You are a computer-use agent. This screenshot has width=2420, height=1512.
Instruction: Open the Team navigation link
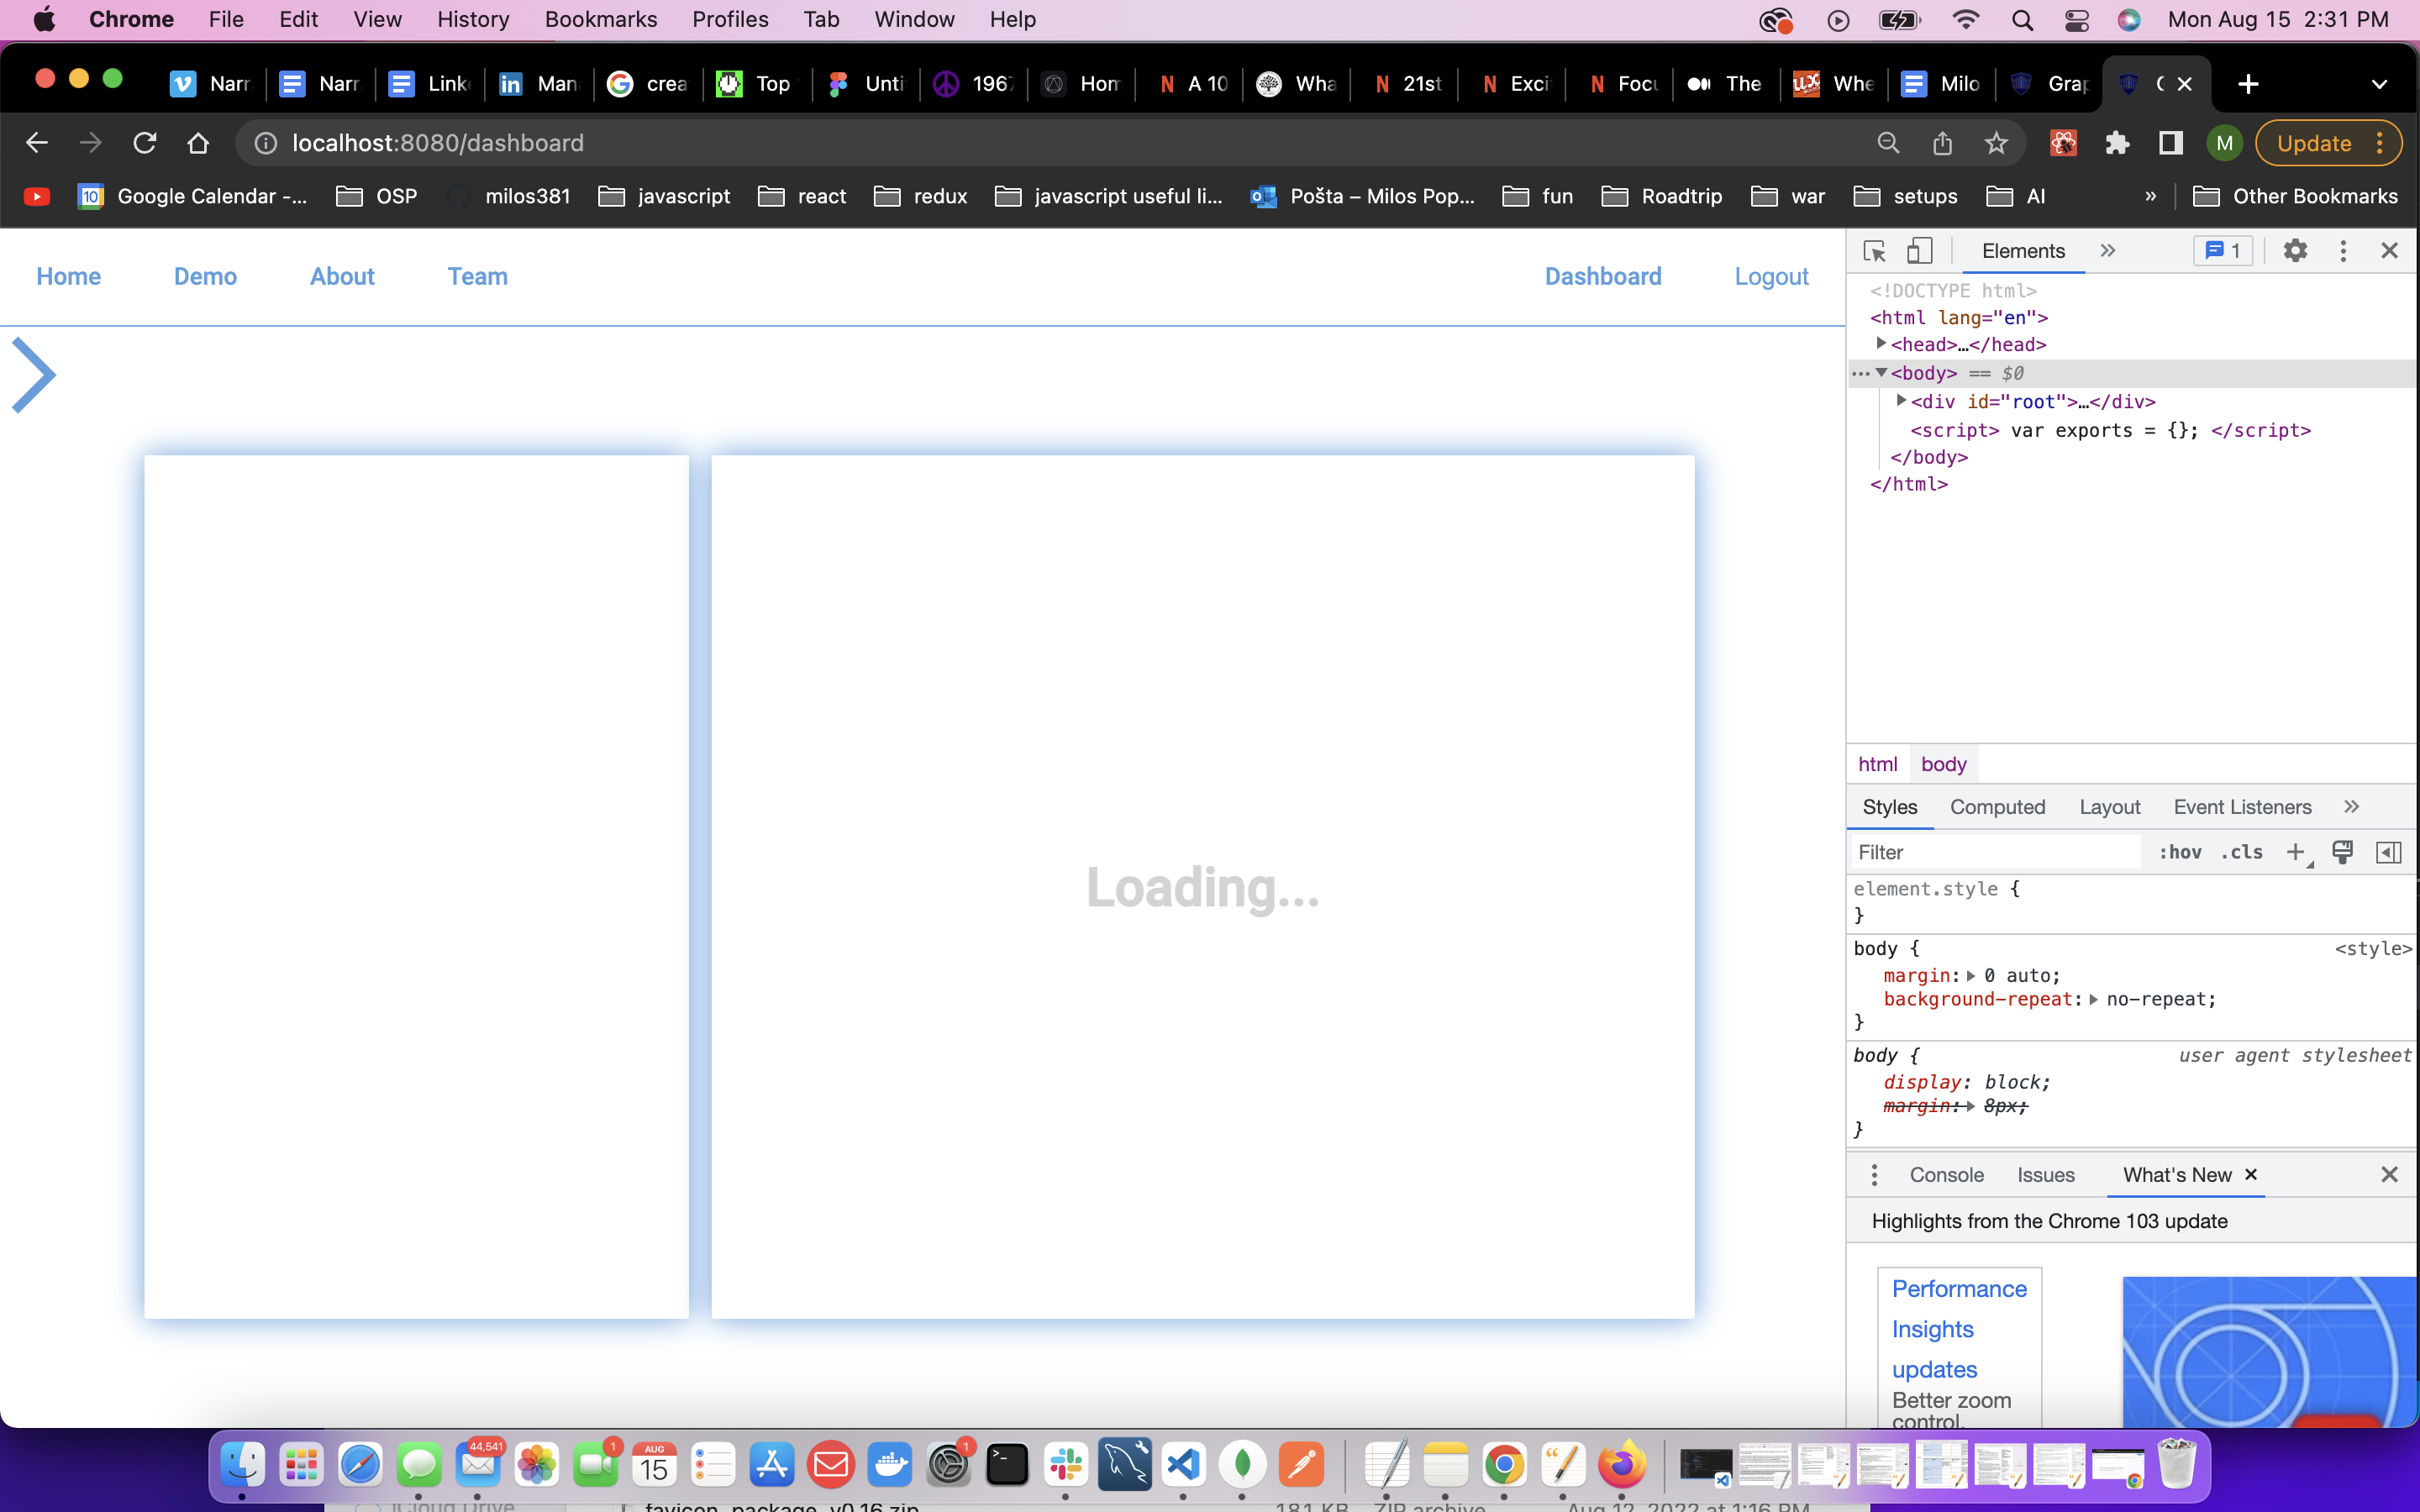477,276
